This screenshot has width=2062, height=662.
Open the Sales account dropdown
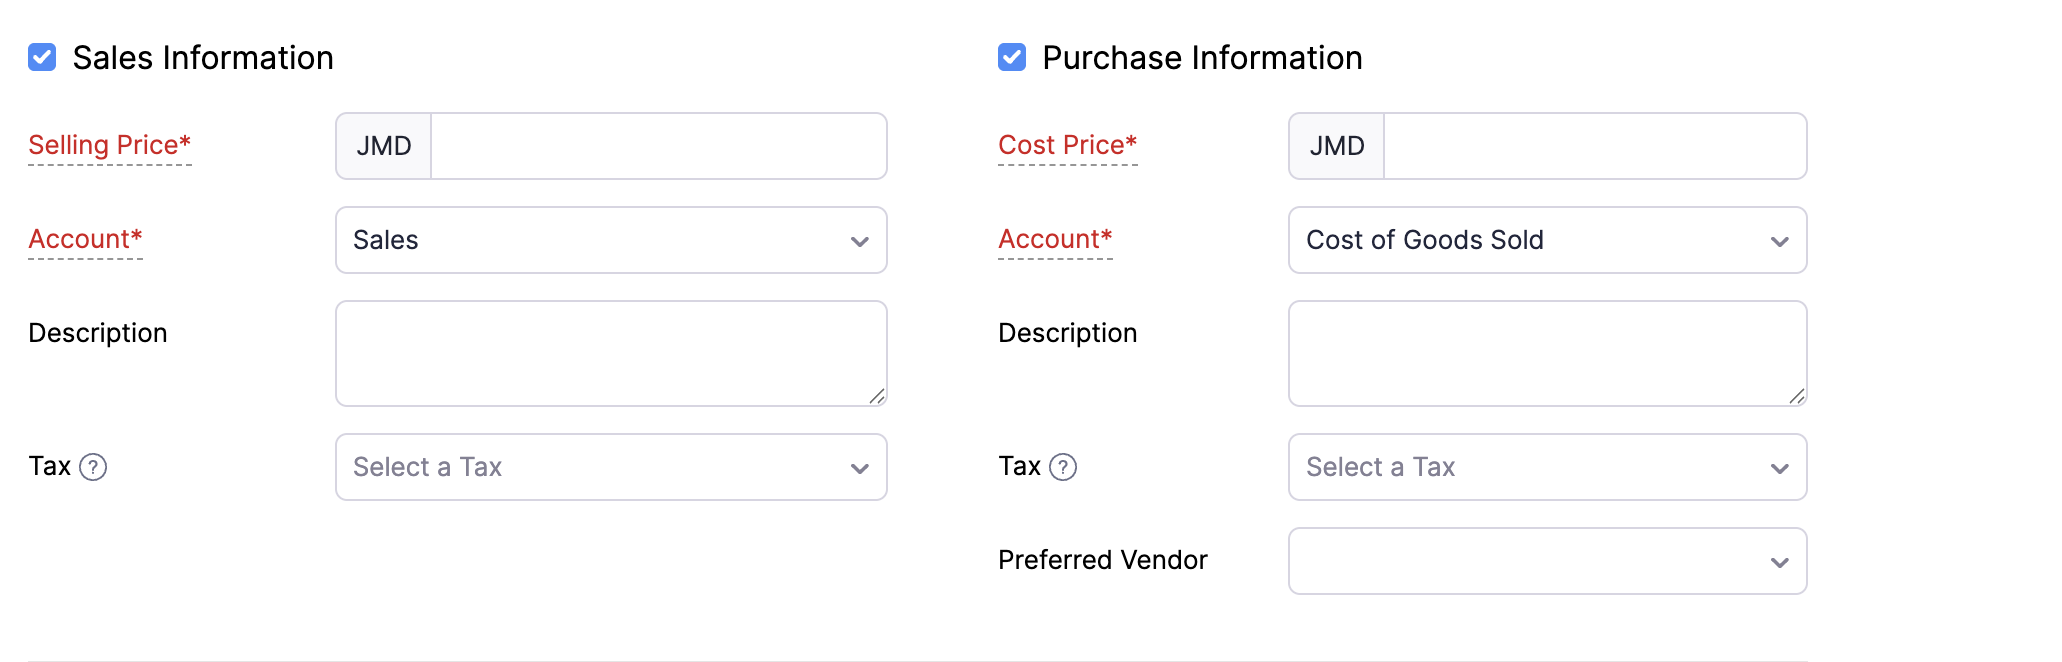(610, 240)
